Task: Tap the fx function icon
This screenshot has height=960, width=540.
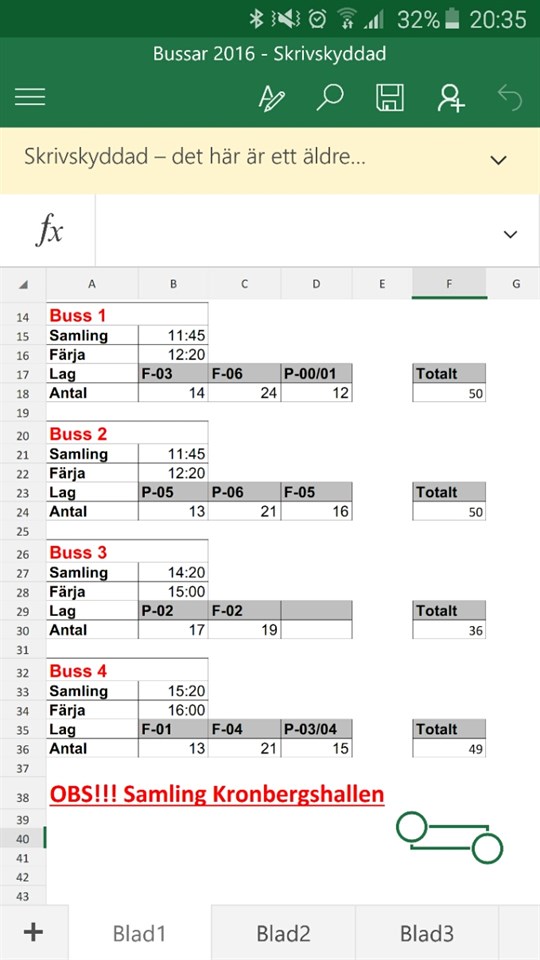Action: click(48, 232)
